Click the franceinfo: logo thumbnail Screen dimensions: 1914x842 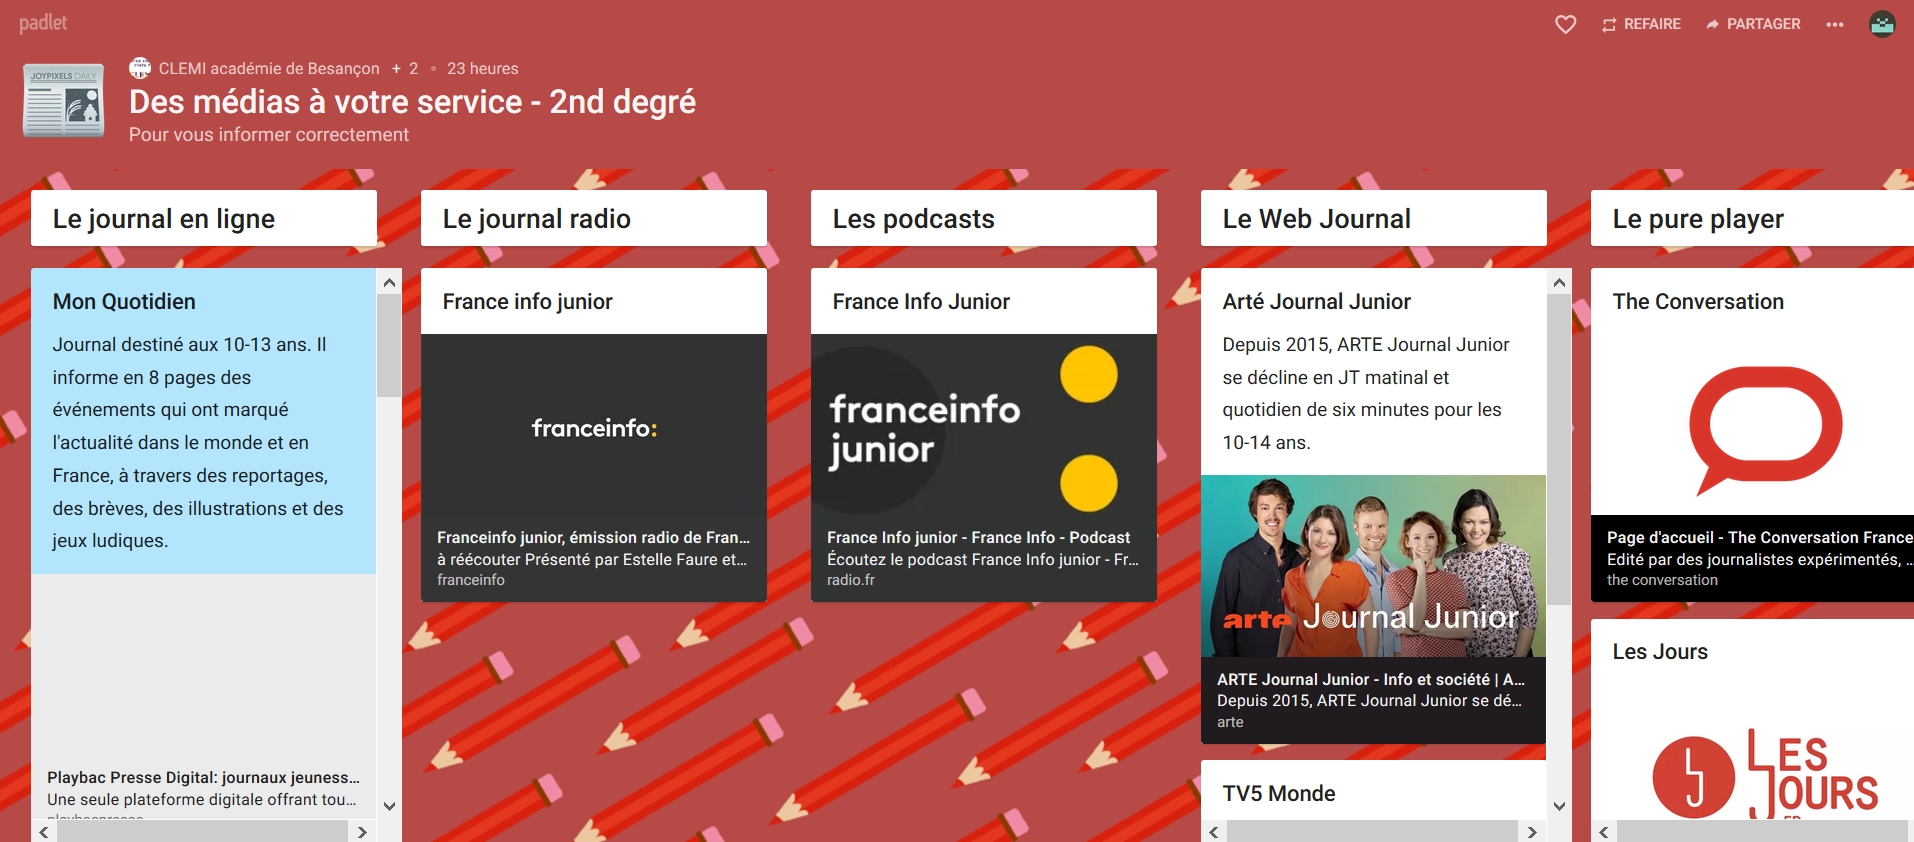click(594, 428)
